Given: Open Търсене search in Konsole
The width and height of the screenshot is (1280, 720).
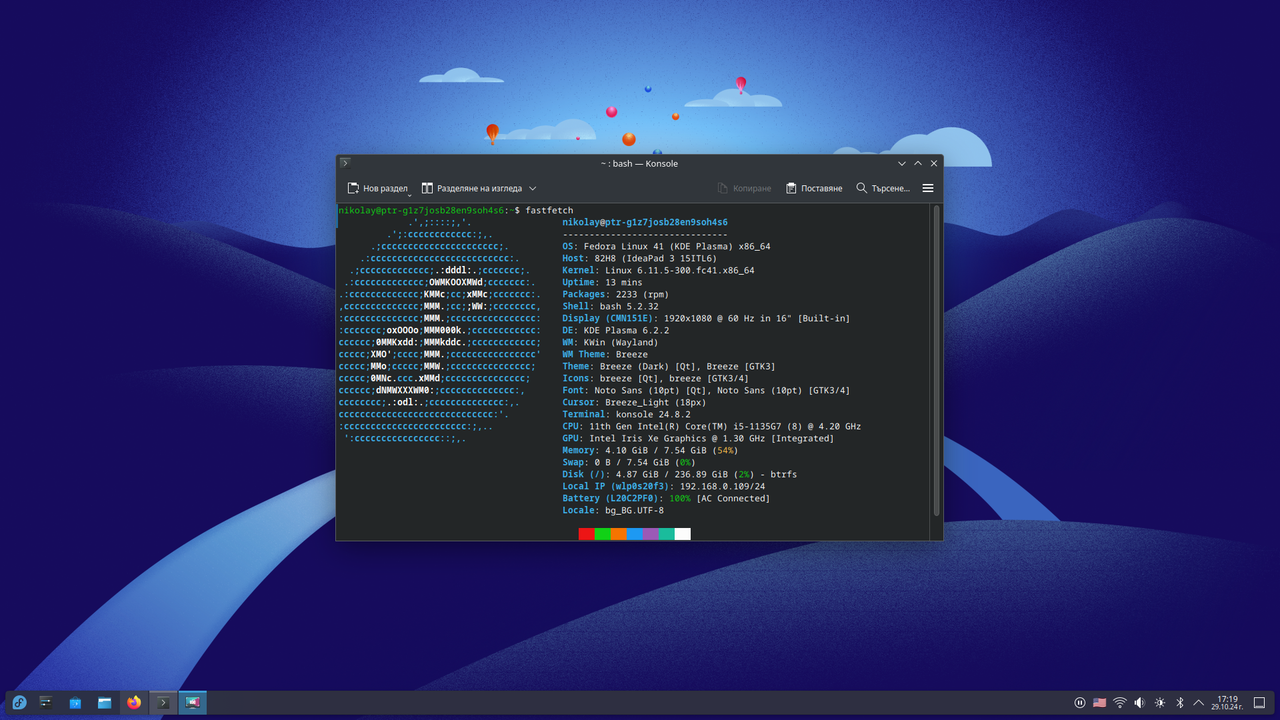Looking at the screenshot, I should tap(883, 188).
